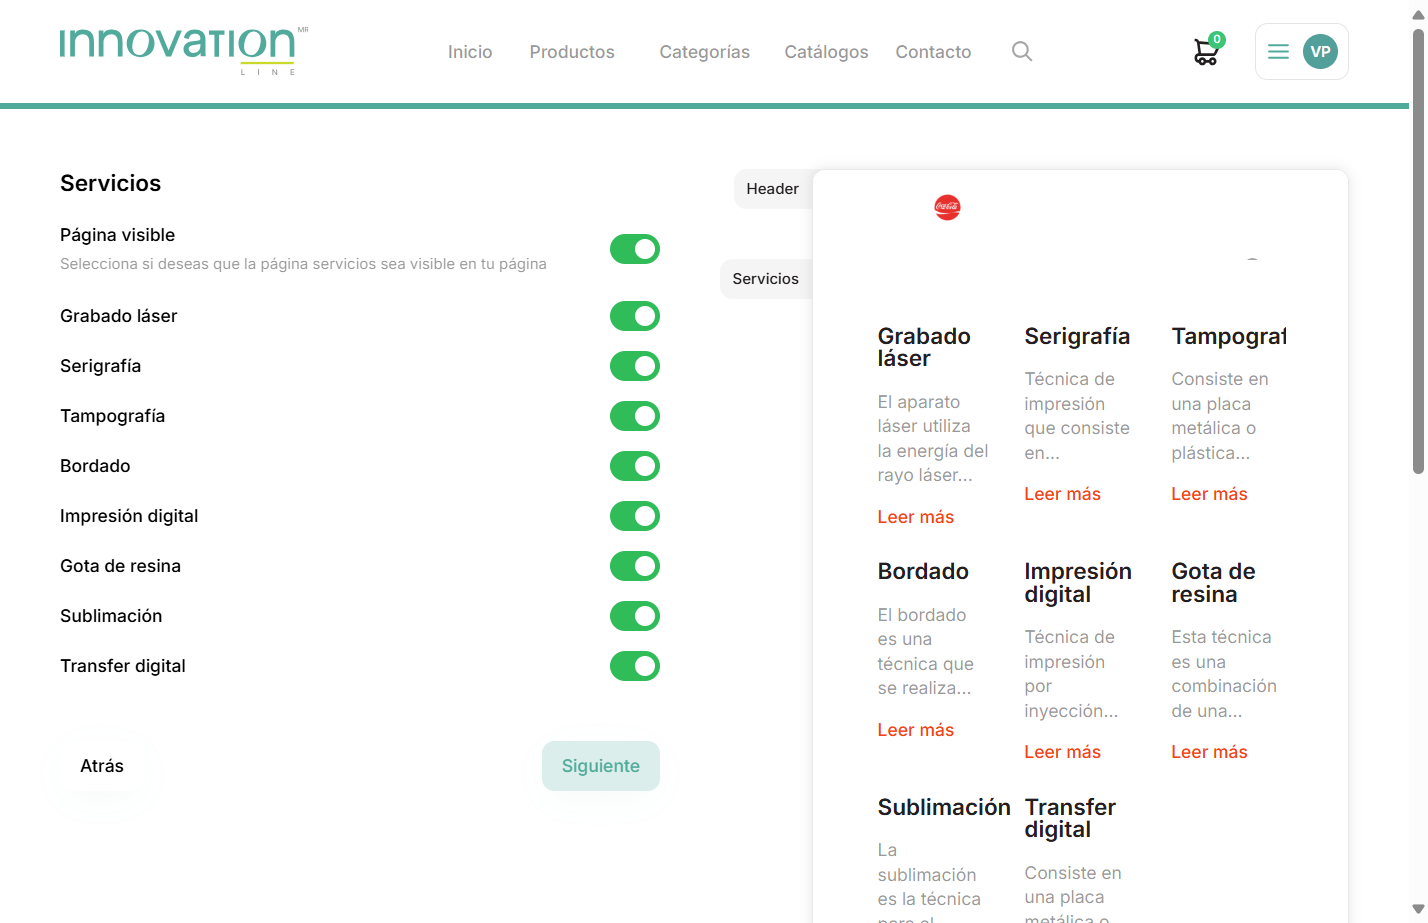This screenshot has height=923, width=1428.
Task: Click the Innovation Line logo
Action: pos(184,50)
